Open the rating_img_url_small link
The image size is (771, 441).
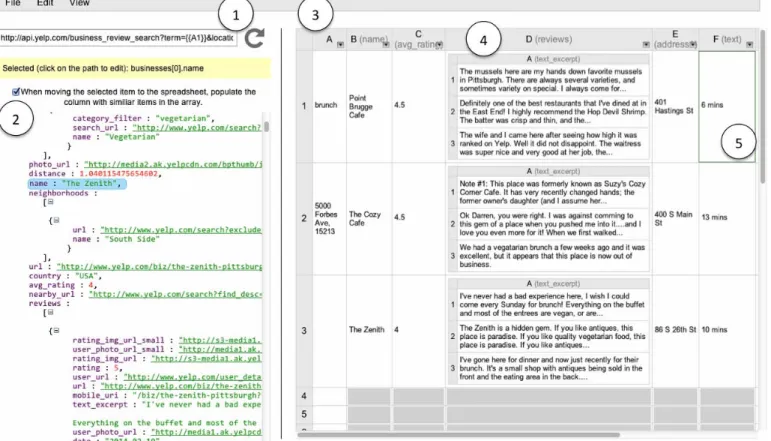[220, 340]
